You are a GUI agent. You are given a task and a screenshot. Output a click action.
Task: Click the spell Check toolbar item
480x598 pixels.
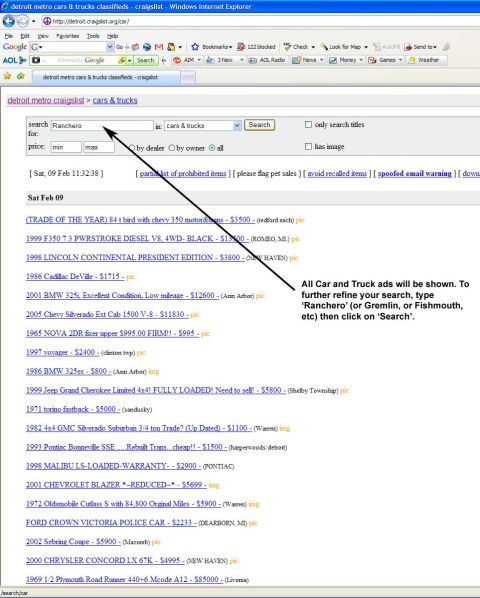(x=296, y=47)
